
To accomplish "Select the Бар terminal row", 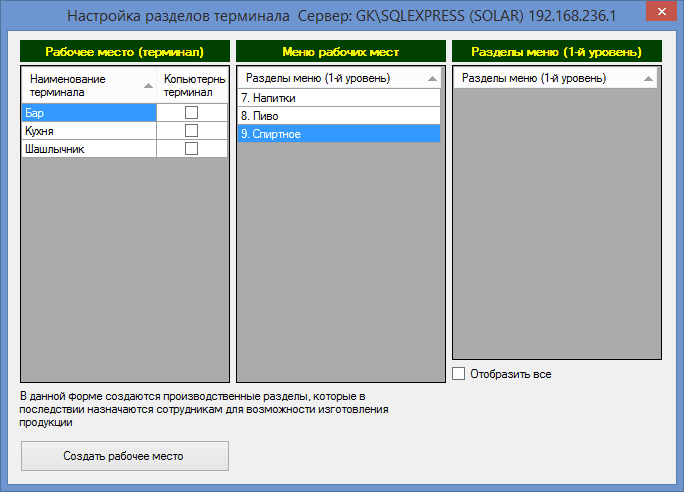I will 88,113.
